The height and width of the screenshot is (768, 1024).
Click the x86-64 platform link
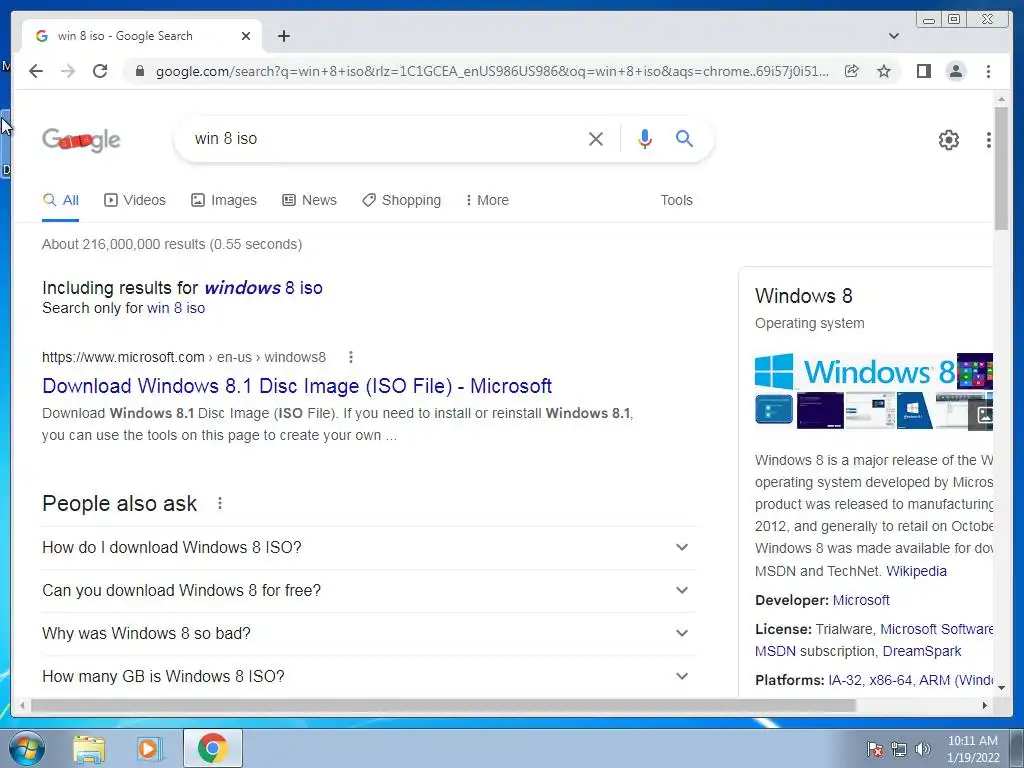coord(890,680)
